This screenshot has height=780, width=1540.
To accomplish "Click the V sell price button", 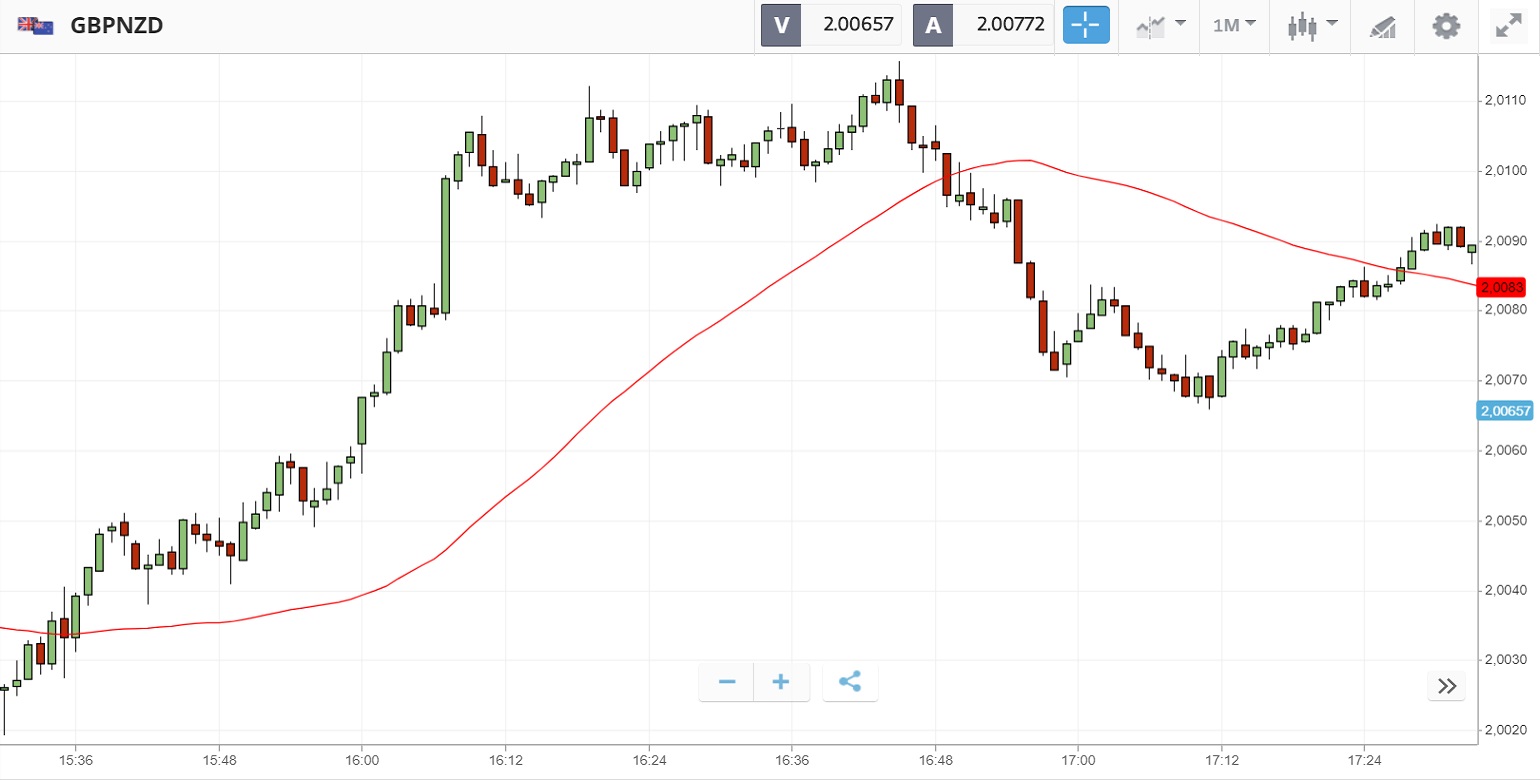I will tap(831, 25).
